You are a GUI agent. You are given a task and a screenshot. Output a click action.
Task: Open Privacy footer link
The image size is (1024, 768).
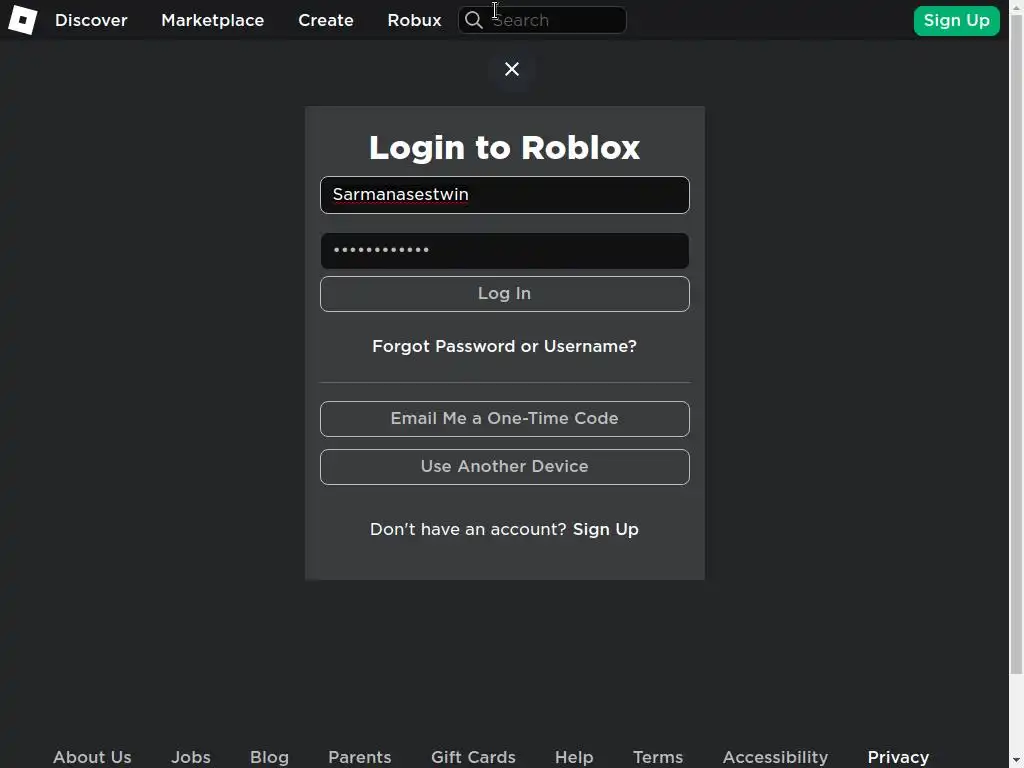click(898, 757)
